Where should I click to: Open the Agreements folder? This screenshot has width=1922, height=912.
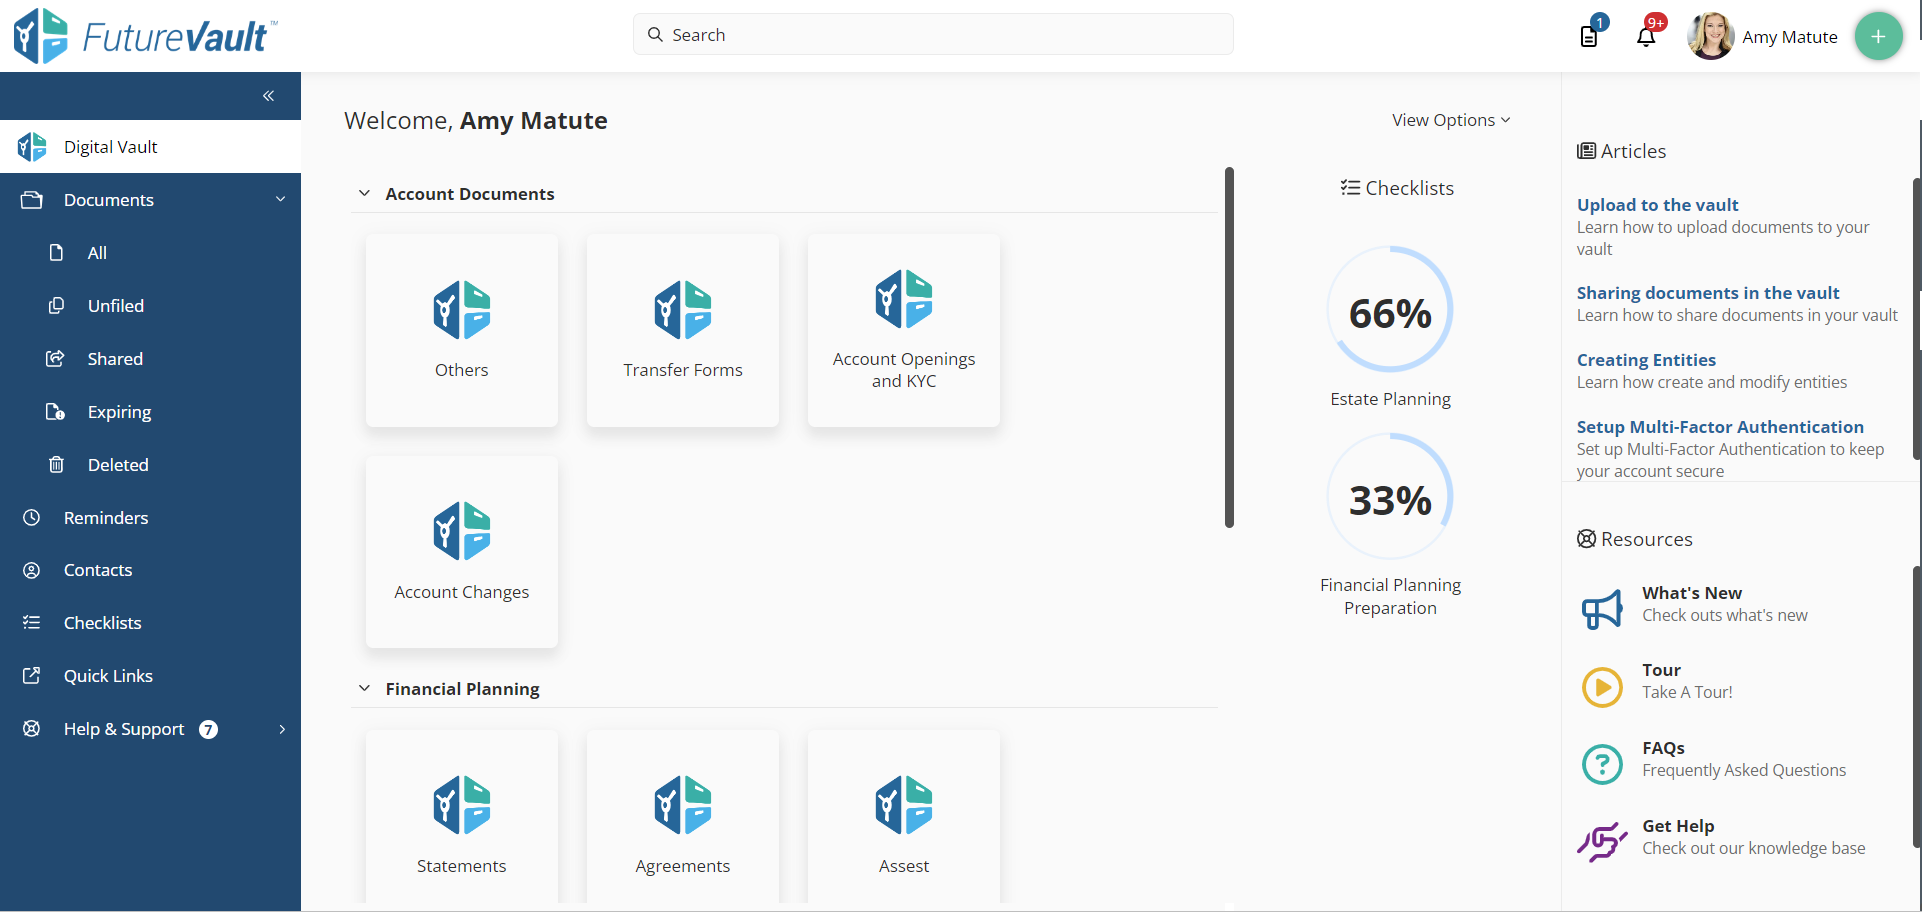tap(683, 817)
